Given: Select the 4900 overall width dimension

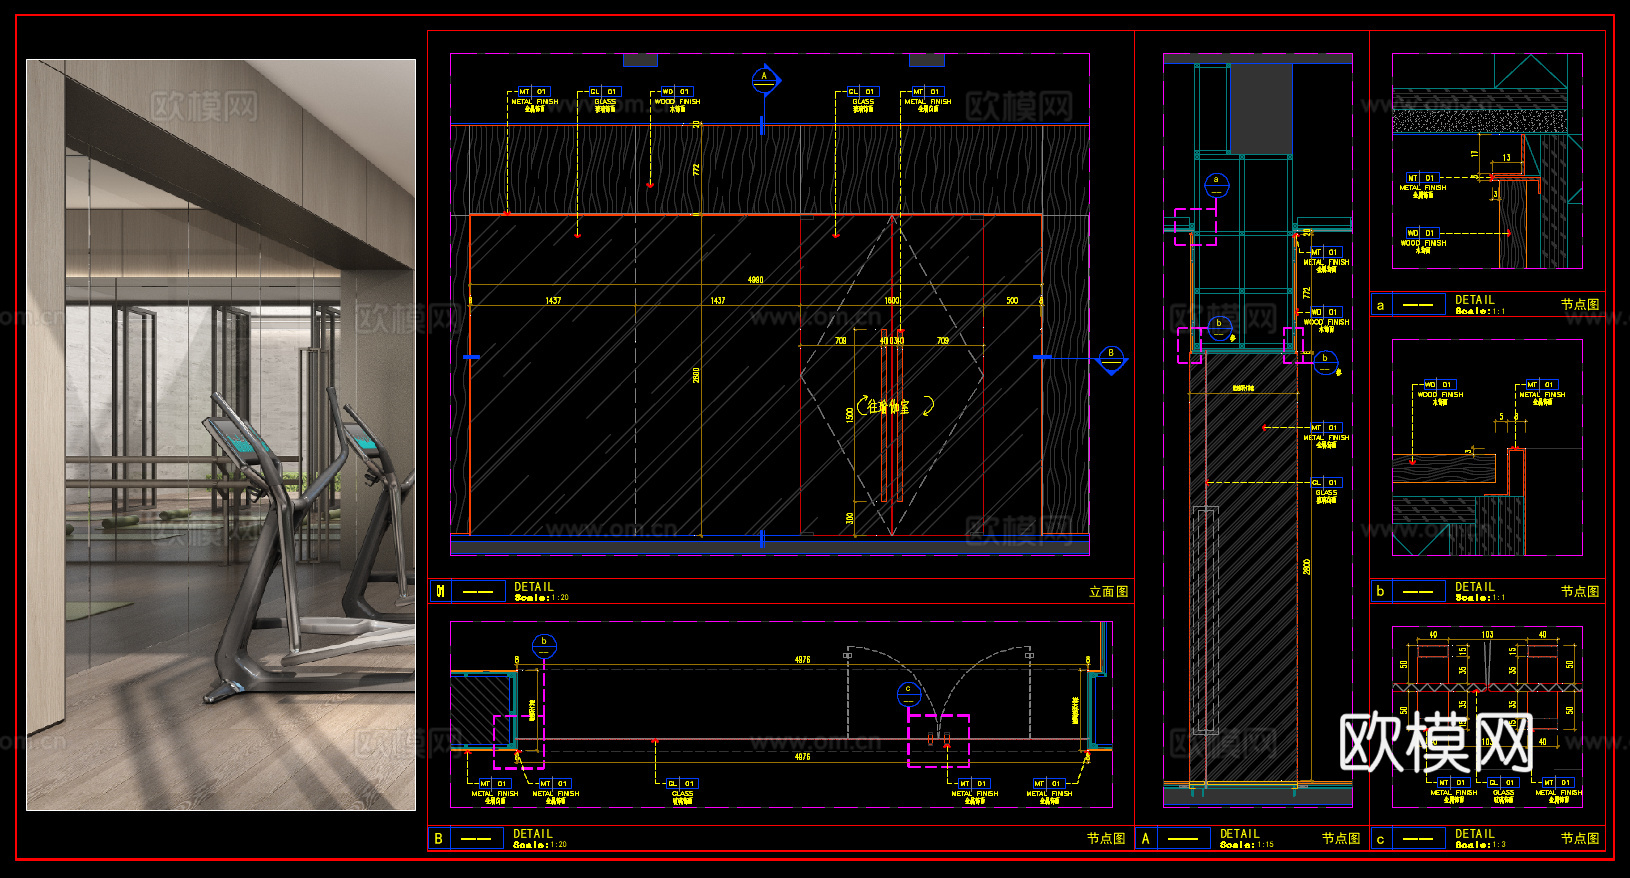Looking at the screenshot, I should point(755,280).
